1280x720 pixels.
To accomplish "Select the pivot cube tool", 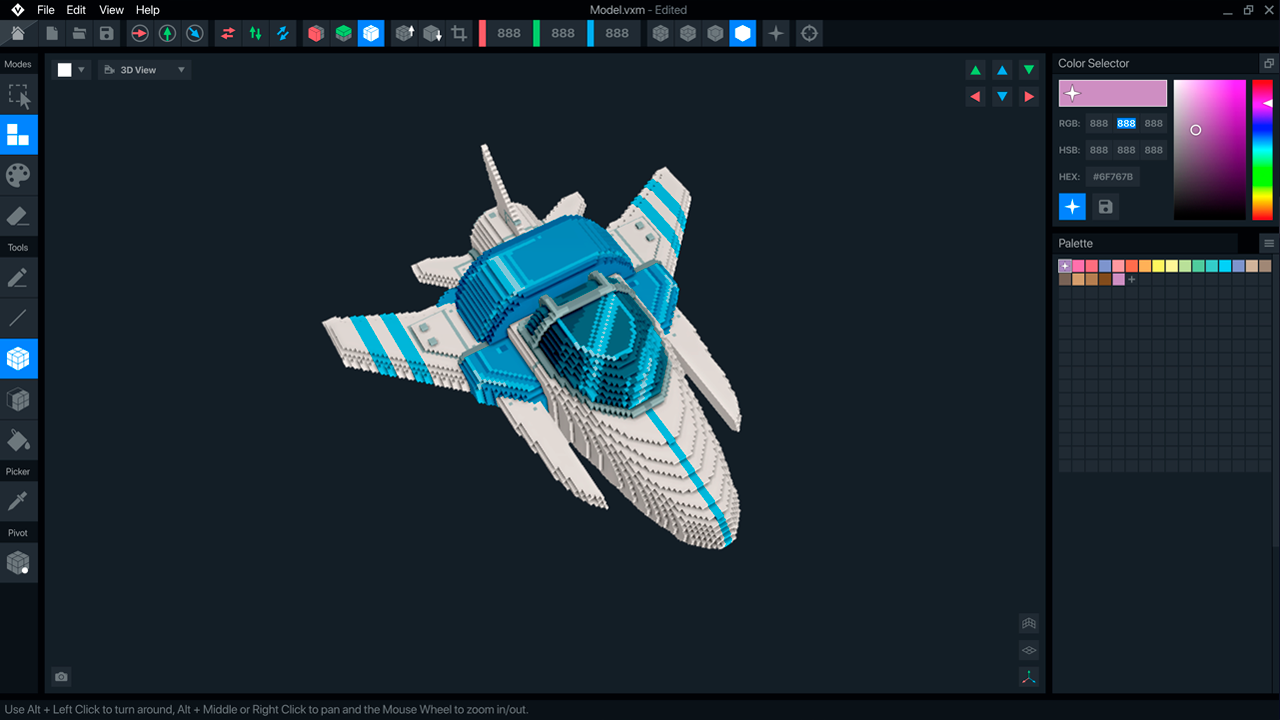I will (18, 563).
